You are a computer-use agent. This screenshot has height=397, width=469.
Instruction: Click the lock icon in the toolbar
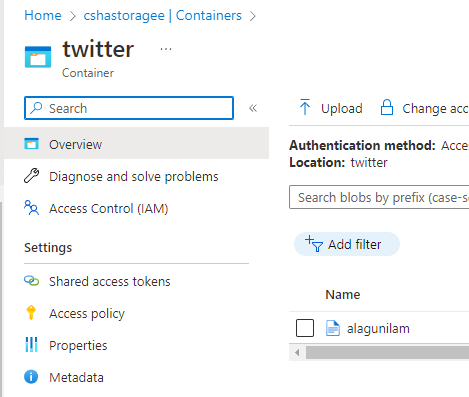(387, 107)
